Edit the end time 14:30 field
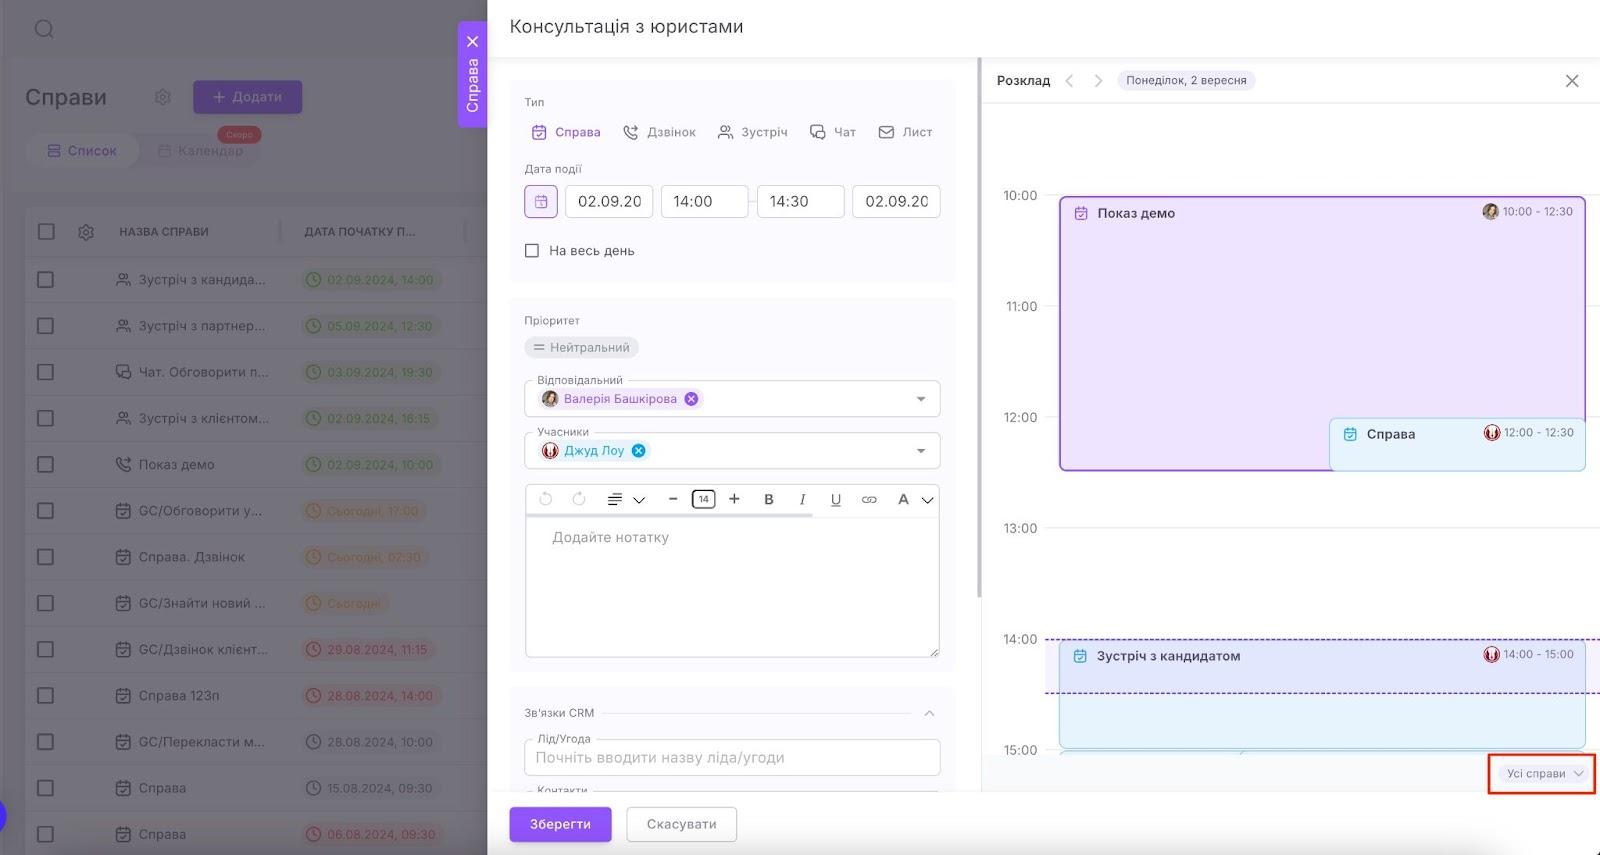1600x855 pixels. coord(800,201)
